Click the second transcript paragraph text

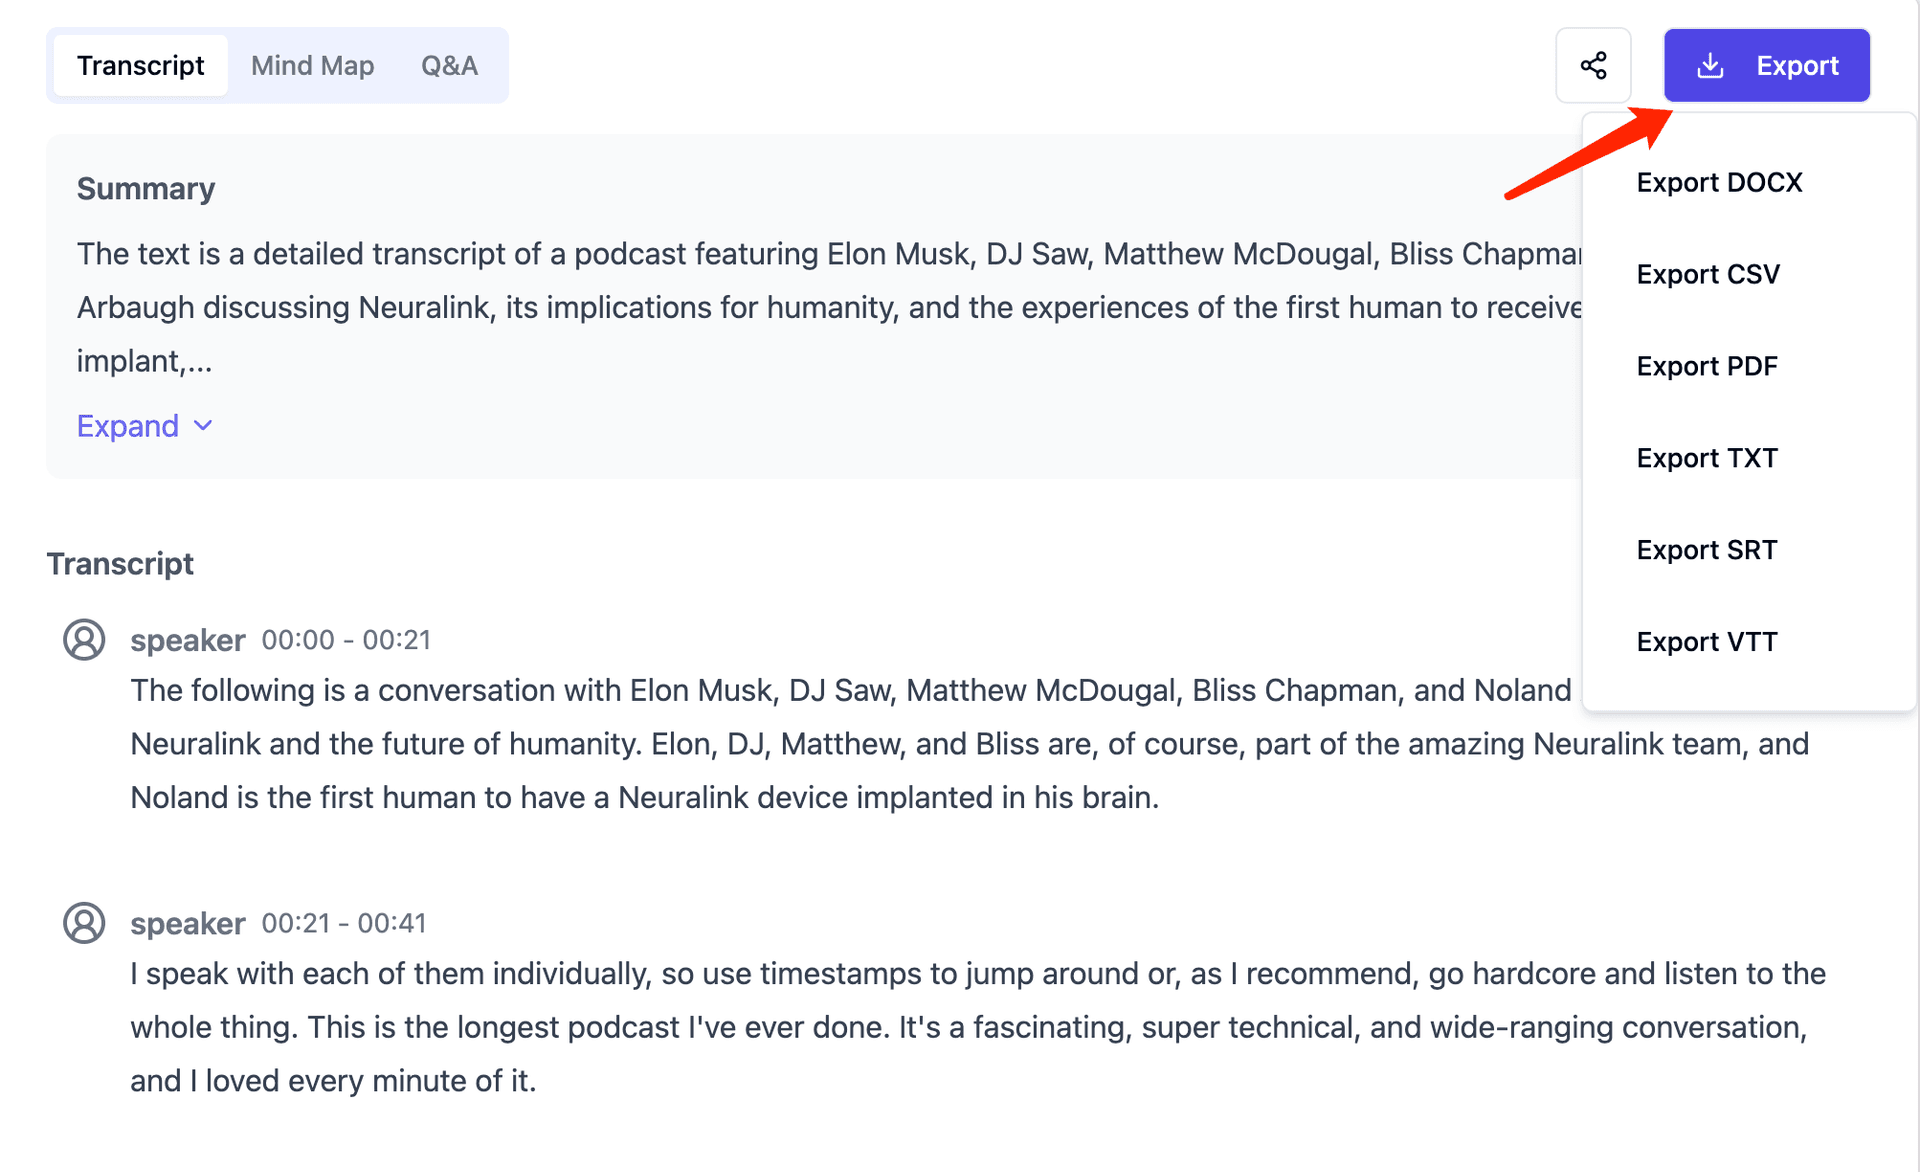pyautogui.click(x=900, y=1028)
